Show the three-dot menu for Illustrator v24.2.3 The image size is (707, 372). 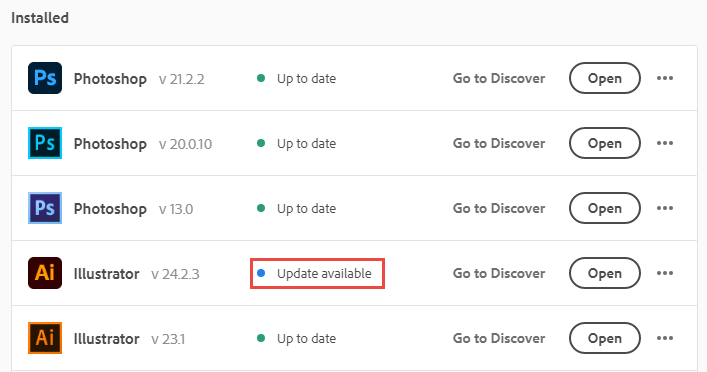click(x=665, y=273)
